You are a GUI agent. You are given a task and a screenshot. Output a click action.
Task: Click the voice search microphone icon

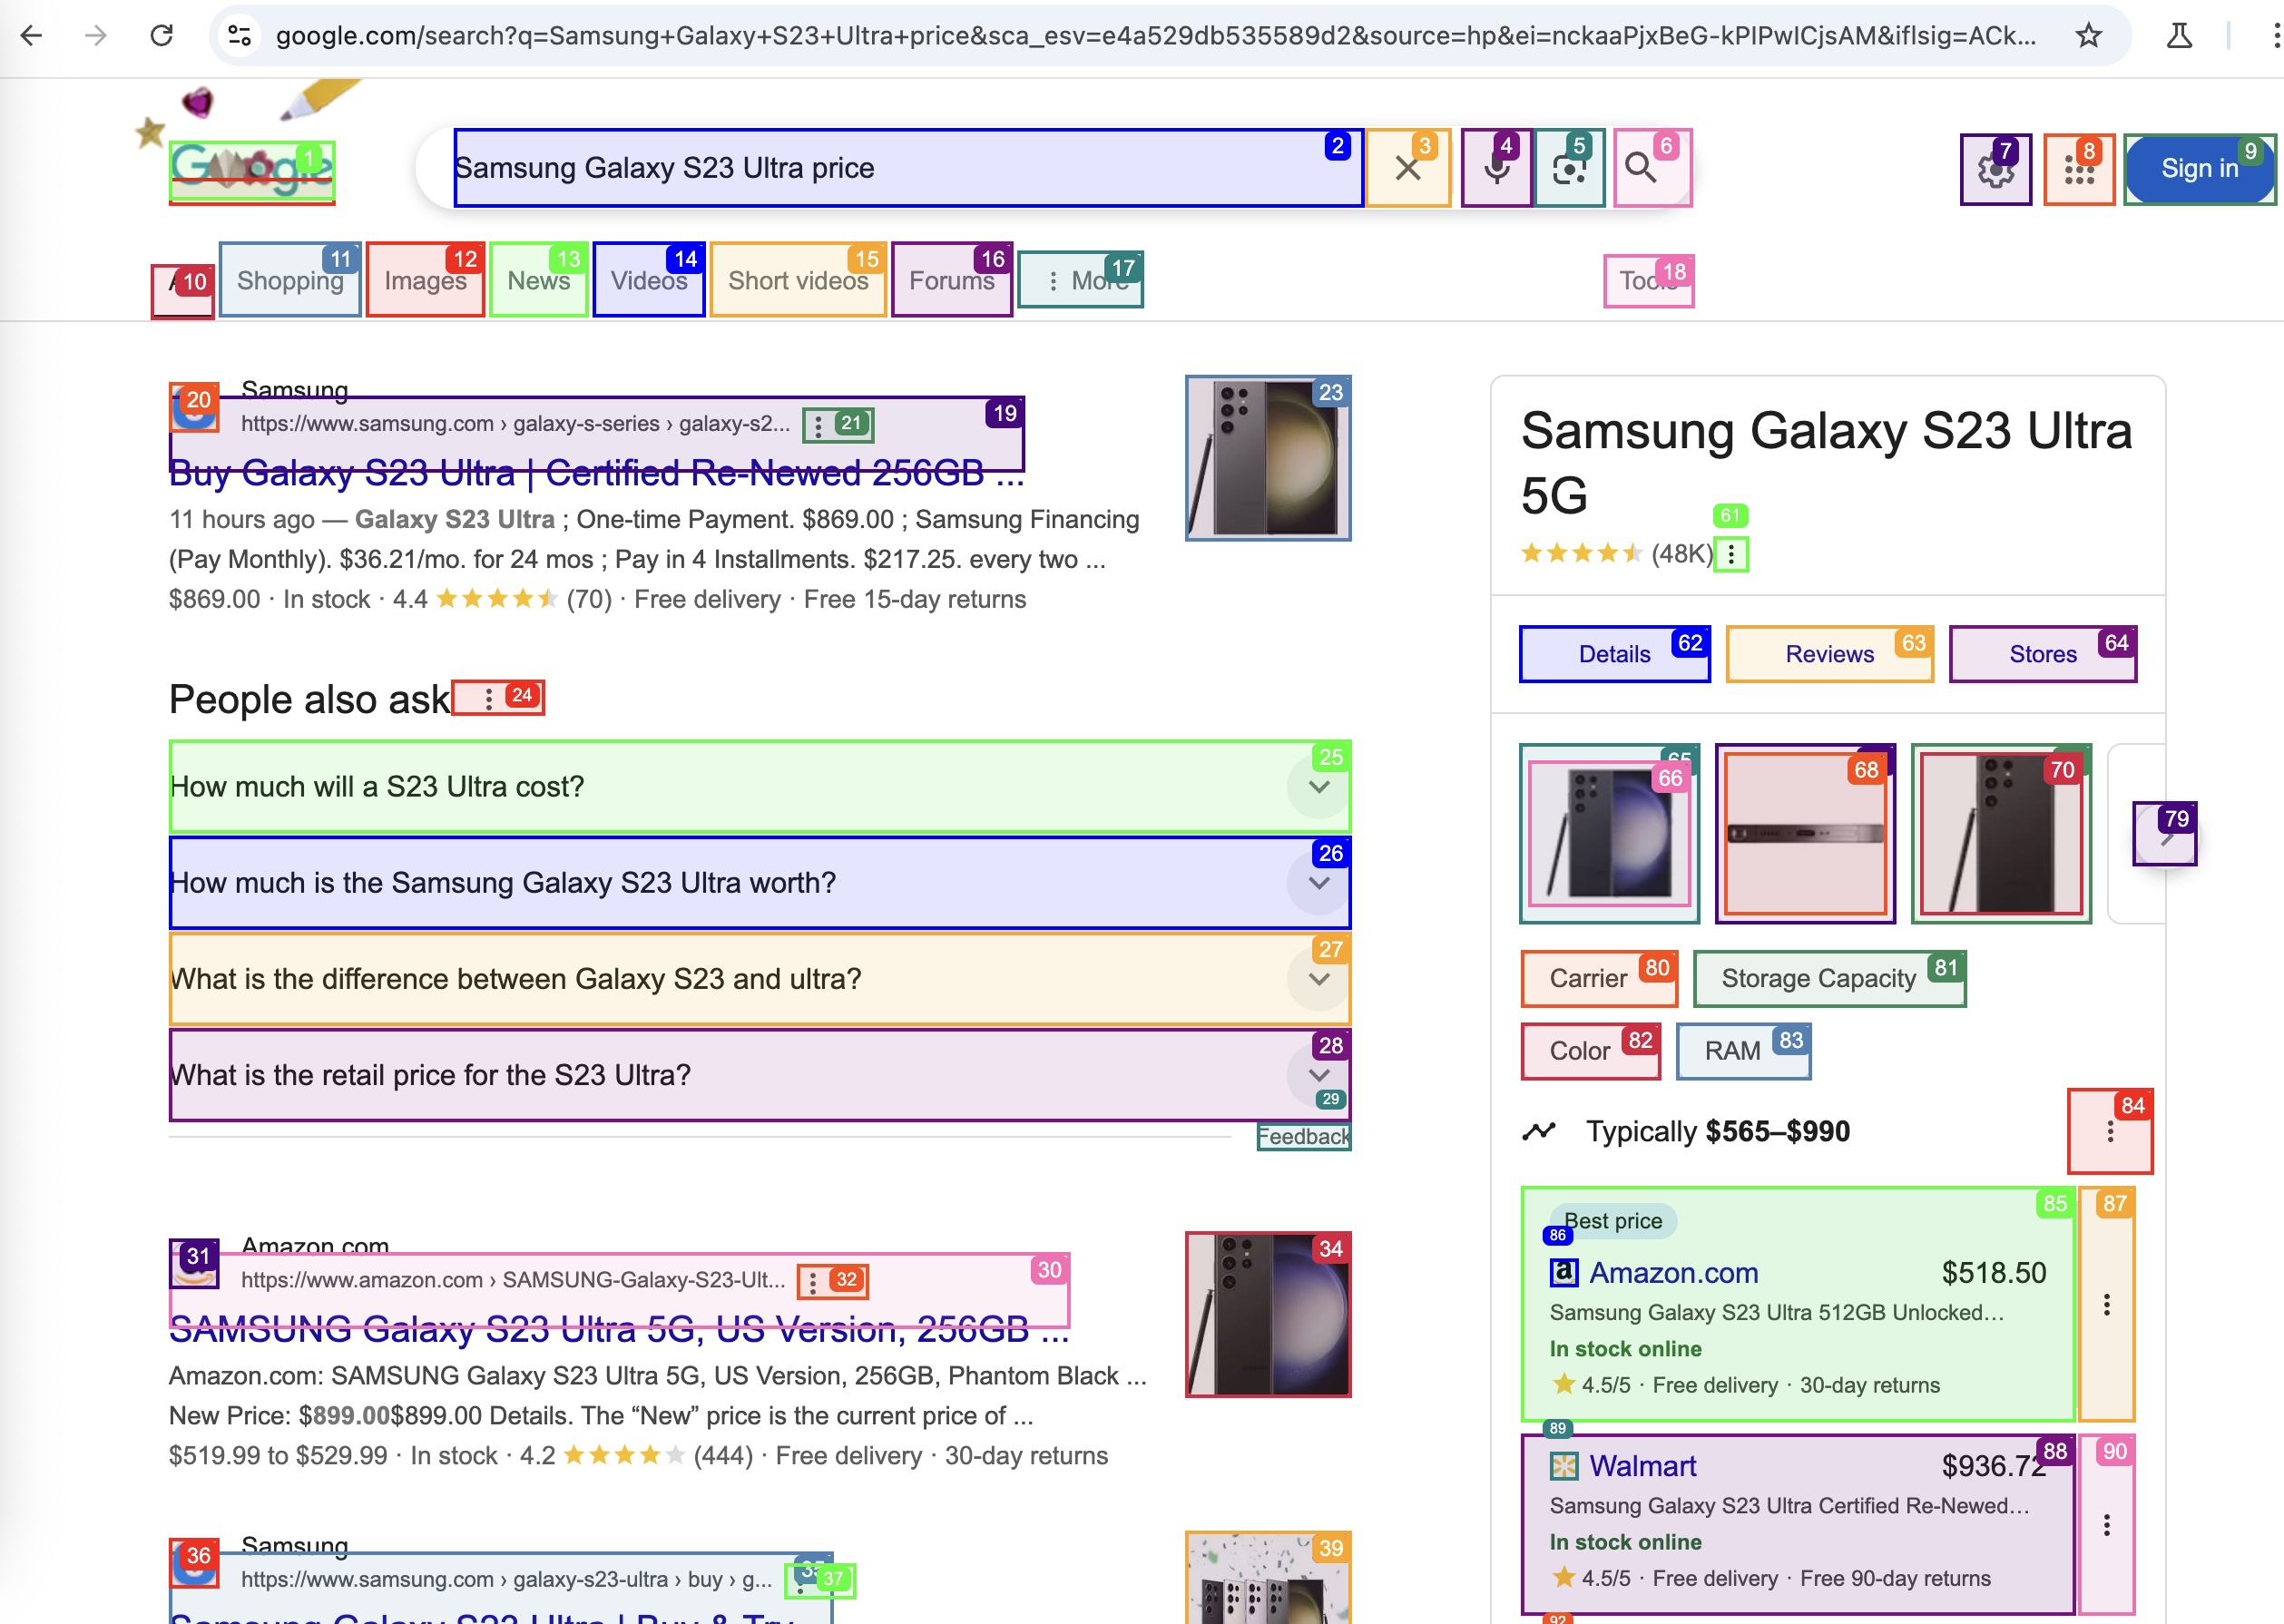pyautogui.click(x=1496, y=168)
